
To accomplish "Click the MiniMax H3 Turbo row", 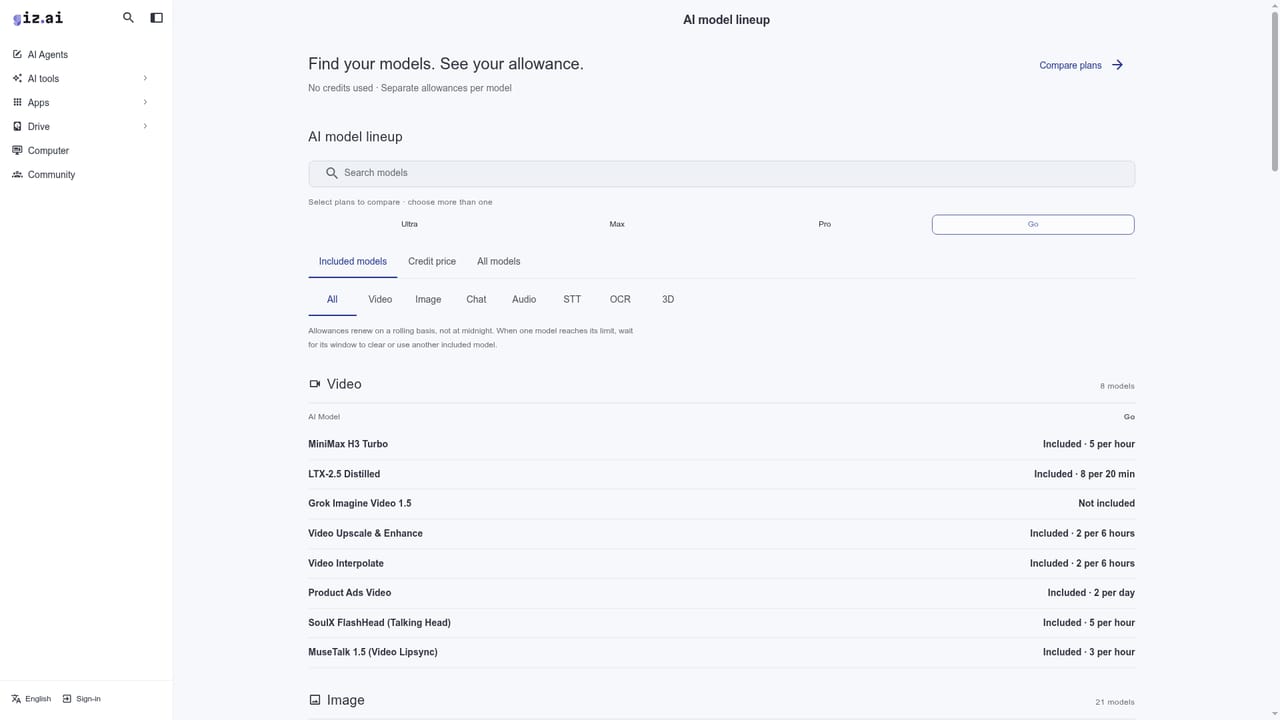I will pyautogui.click(x=721, y=444).
